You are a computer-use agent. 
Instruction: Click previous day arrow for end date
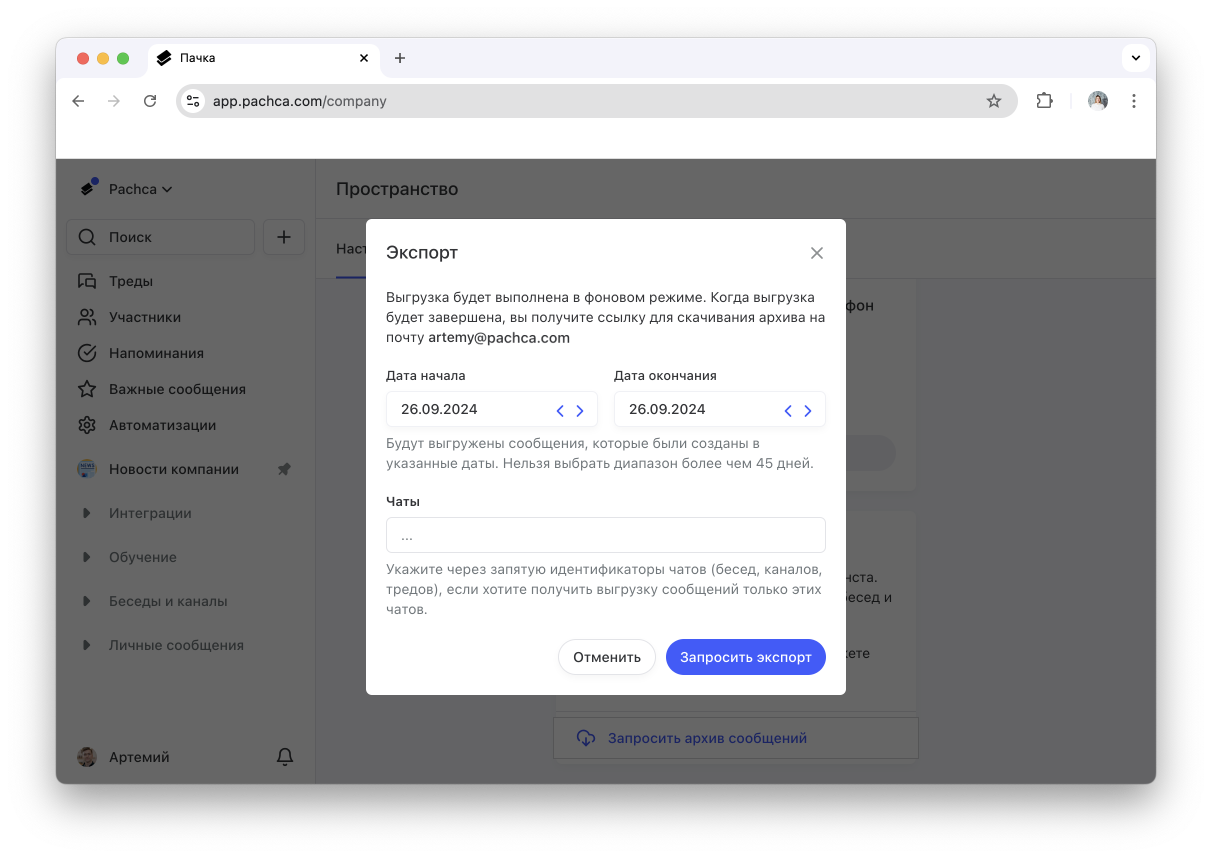[x=788, y=410]
